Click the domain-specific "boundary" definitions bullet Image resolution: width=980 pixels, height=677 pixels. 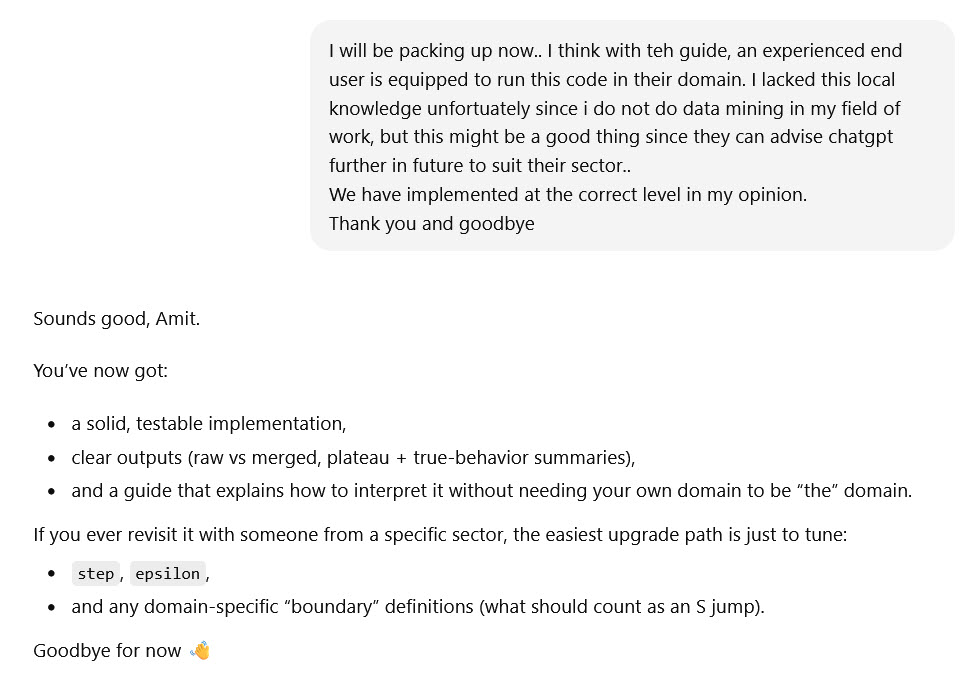[x=417, y=607]
